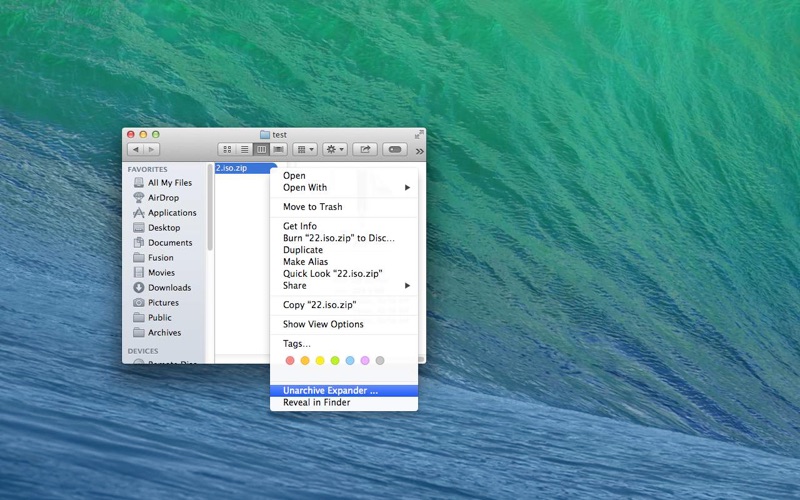The width and height of the screenshot is (800, 500).
Task: Choose Quick Look "22.iso.zip"
Action: click(344, 273)
